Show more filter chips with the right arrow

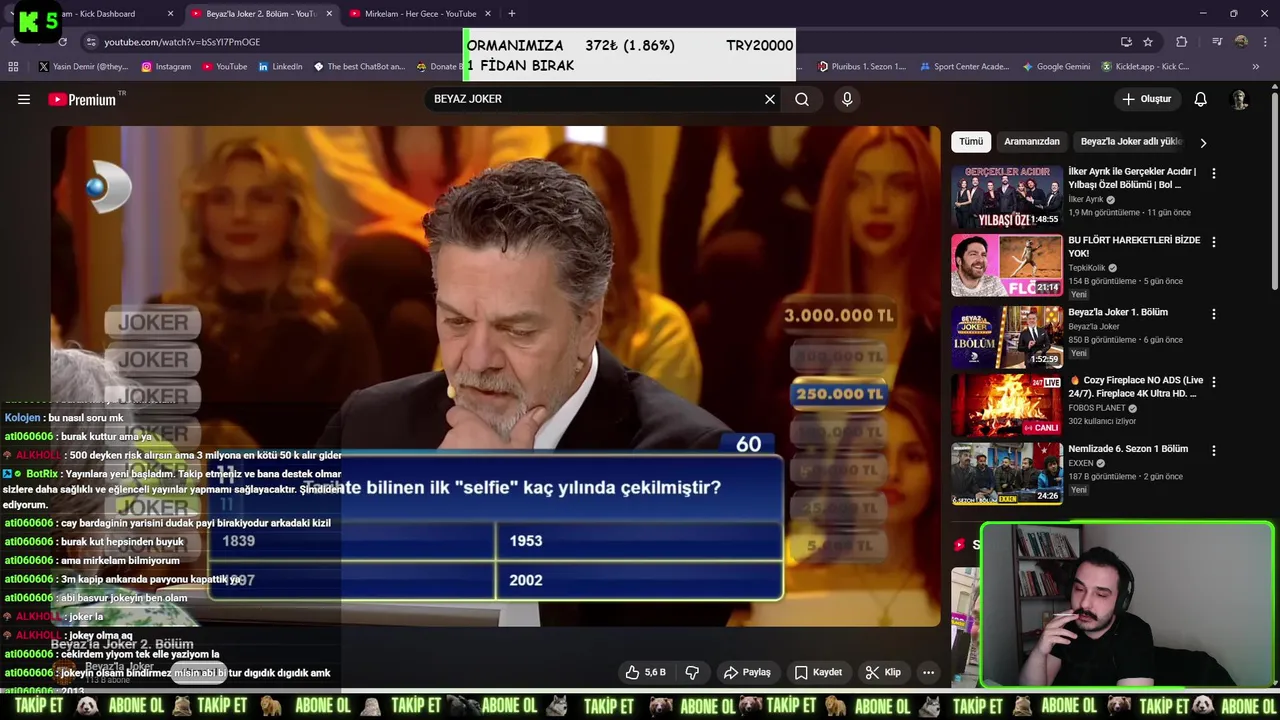coord(1203,142)
